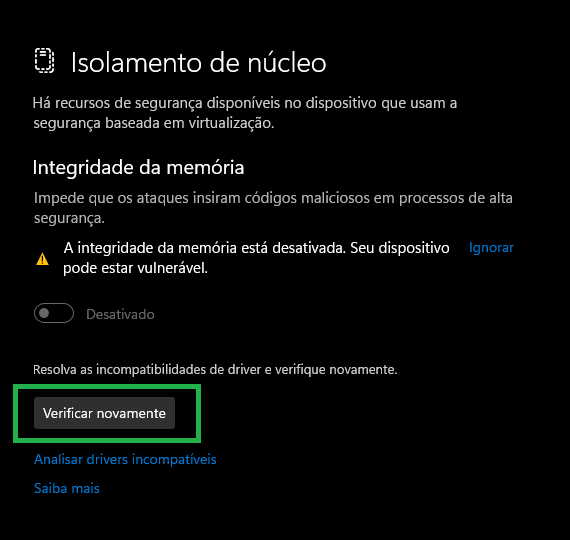Click the yellow warning triangle icon

coord(43,259)
